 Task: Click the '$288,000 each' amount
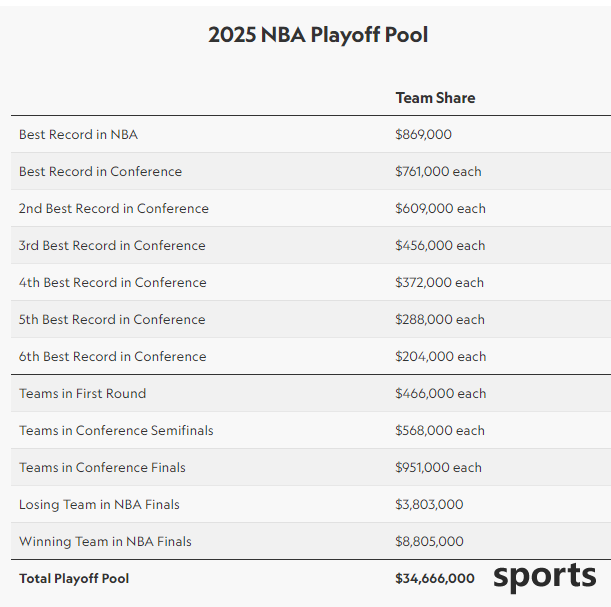[440, 319]
